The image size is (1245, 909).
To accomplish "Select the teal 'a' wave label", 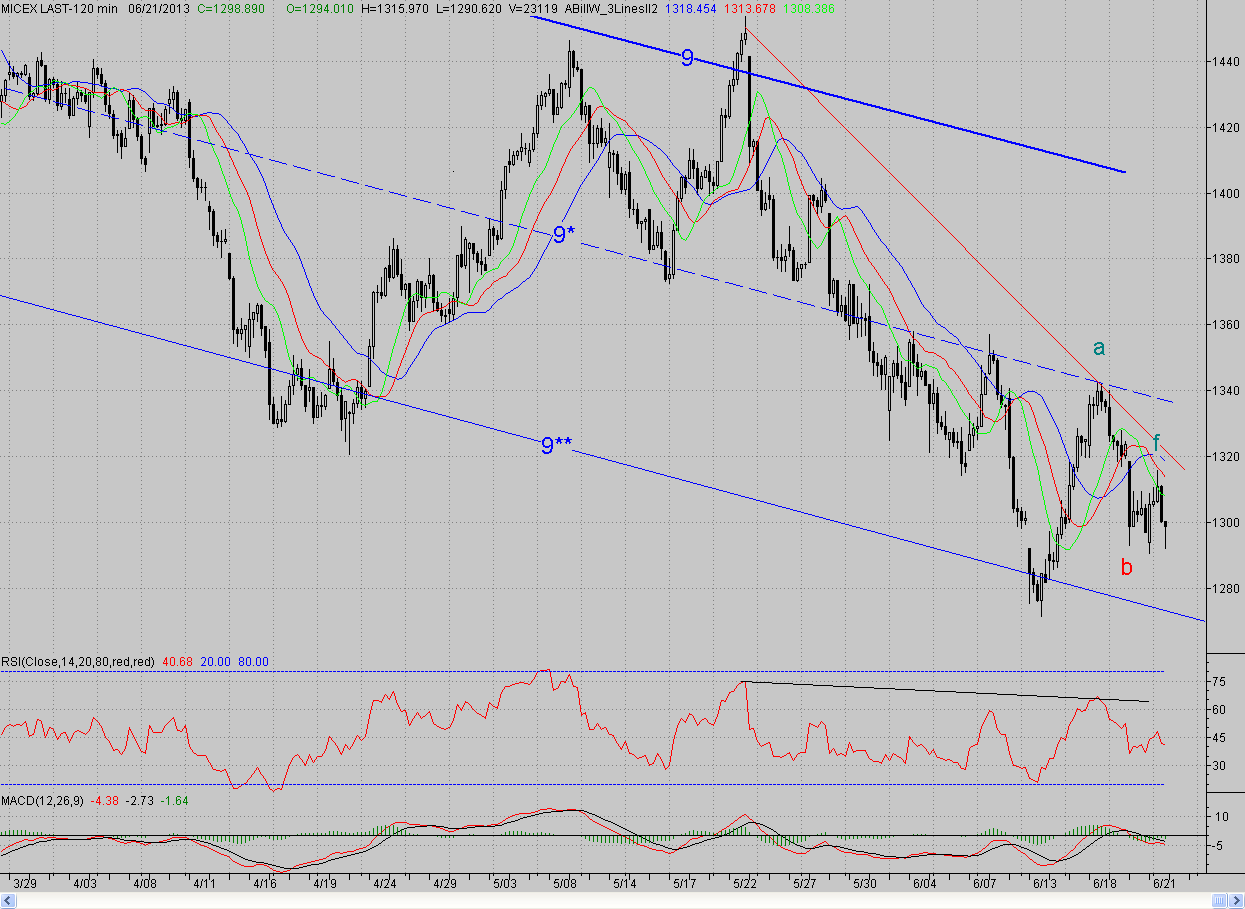I will (x=1099, y=348).
